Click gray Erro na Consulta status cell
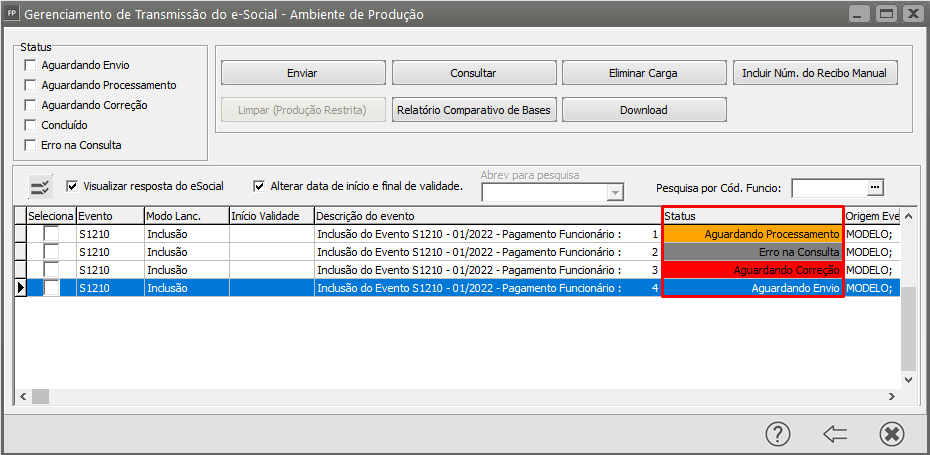930x455 pixels. pos(753,252)
